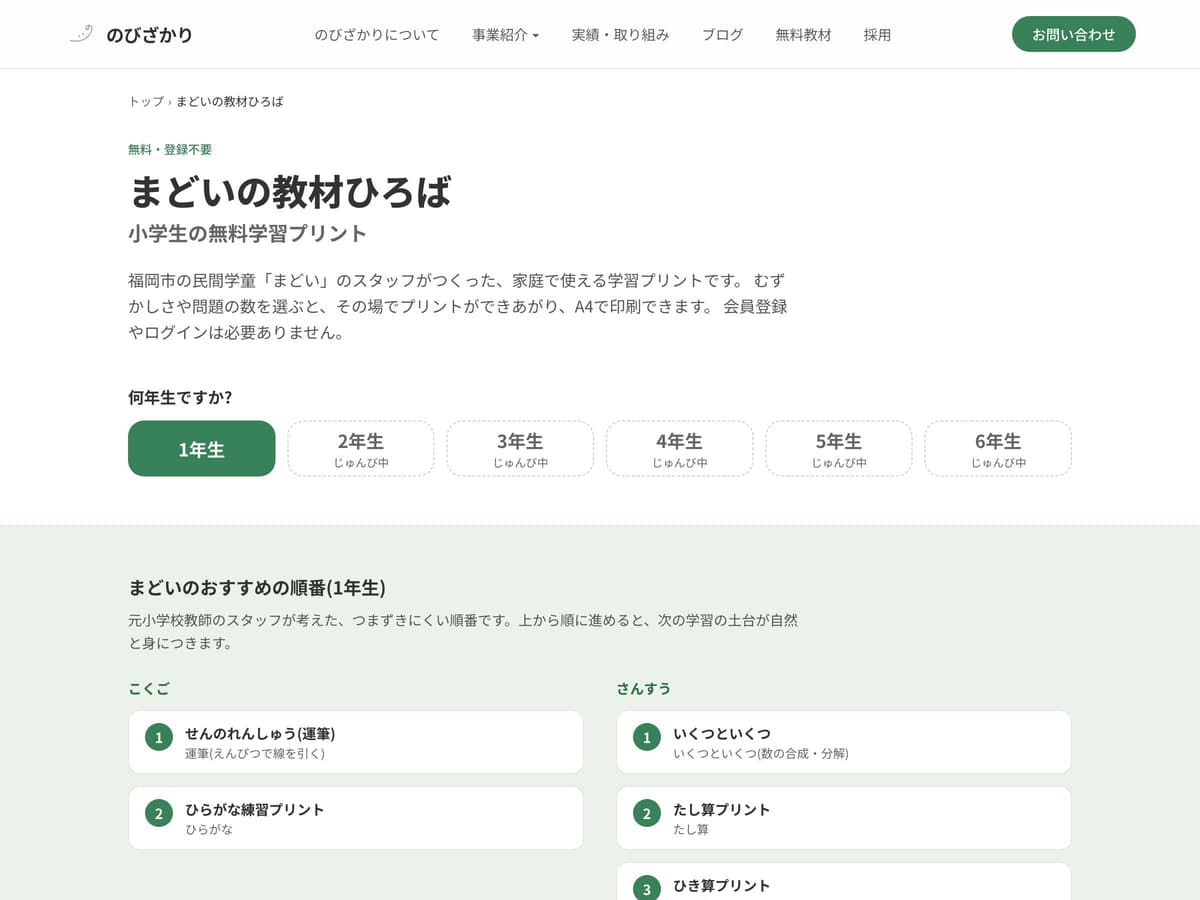Click the こくご section heading
The height and width of the screenshot is (900, 1200).
[x=149, y=689]
